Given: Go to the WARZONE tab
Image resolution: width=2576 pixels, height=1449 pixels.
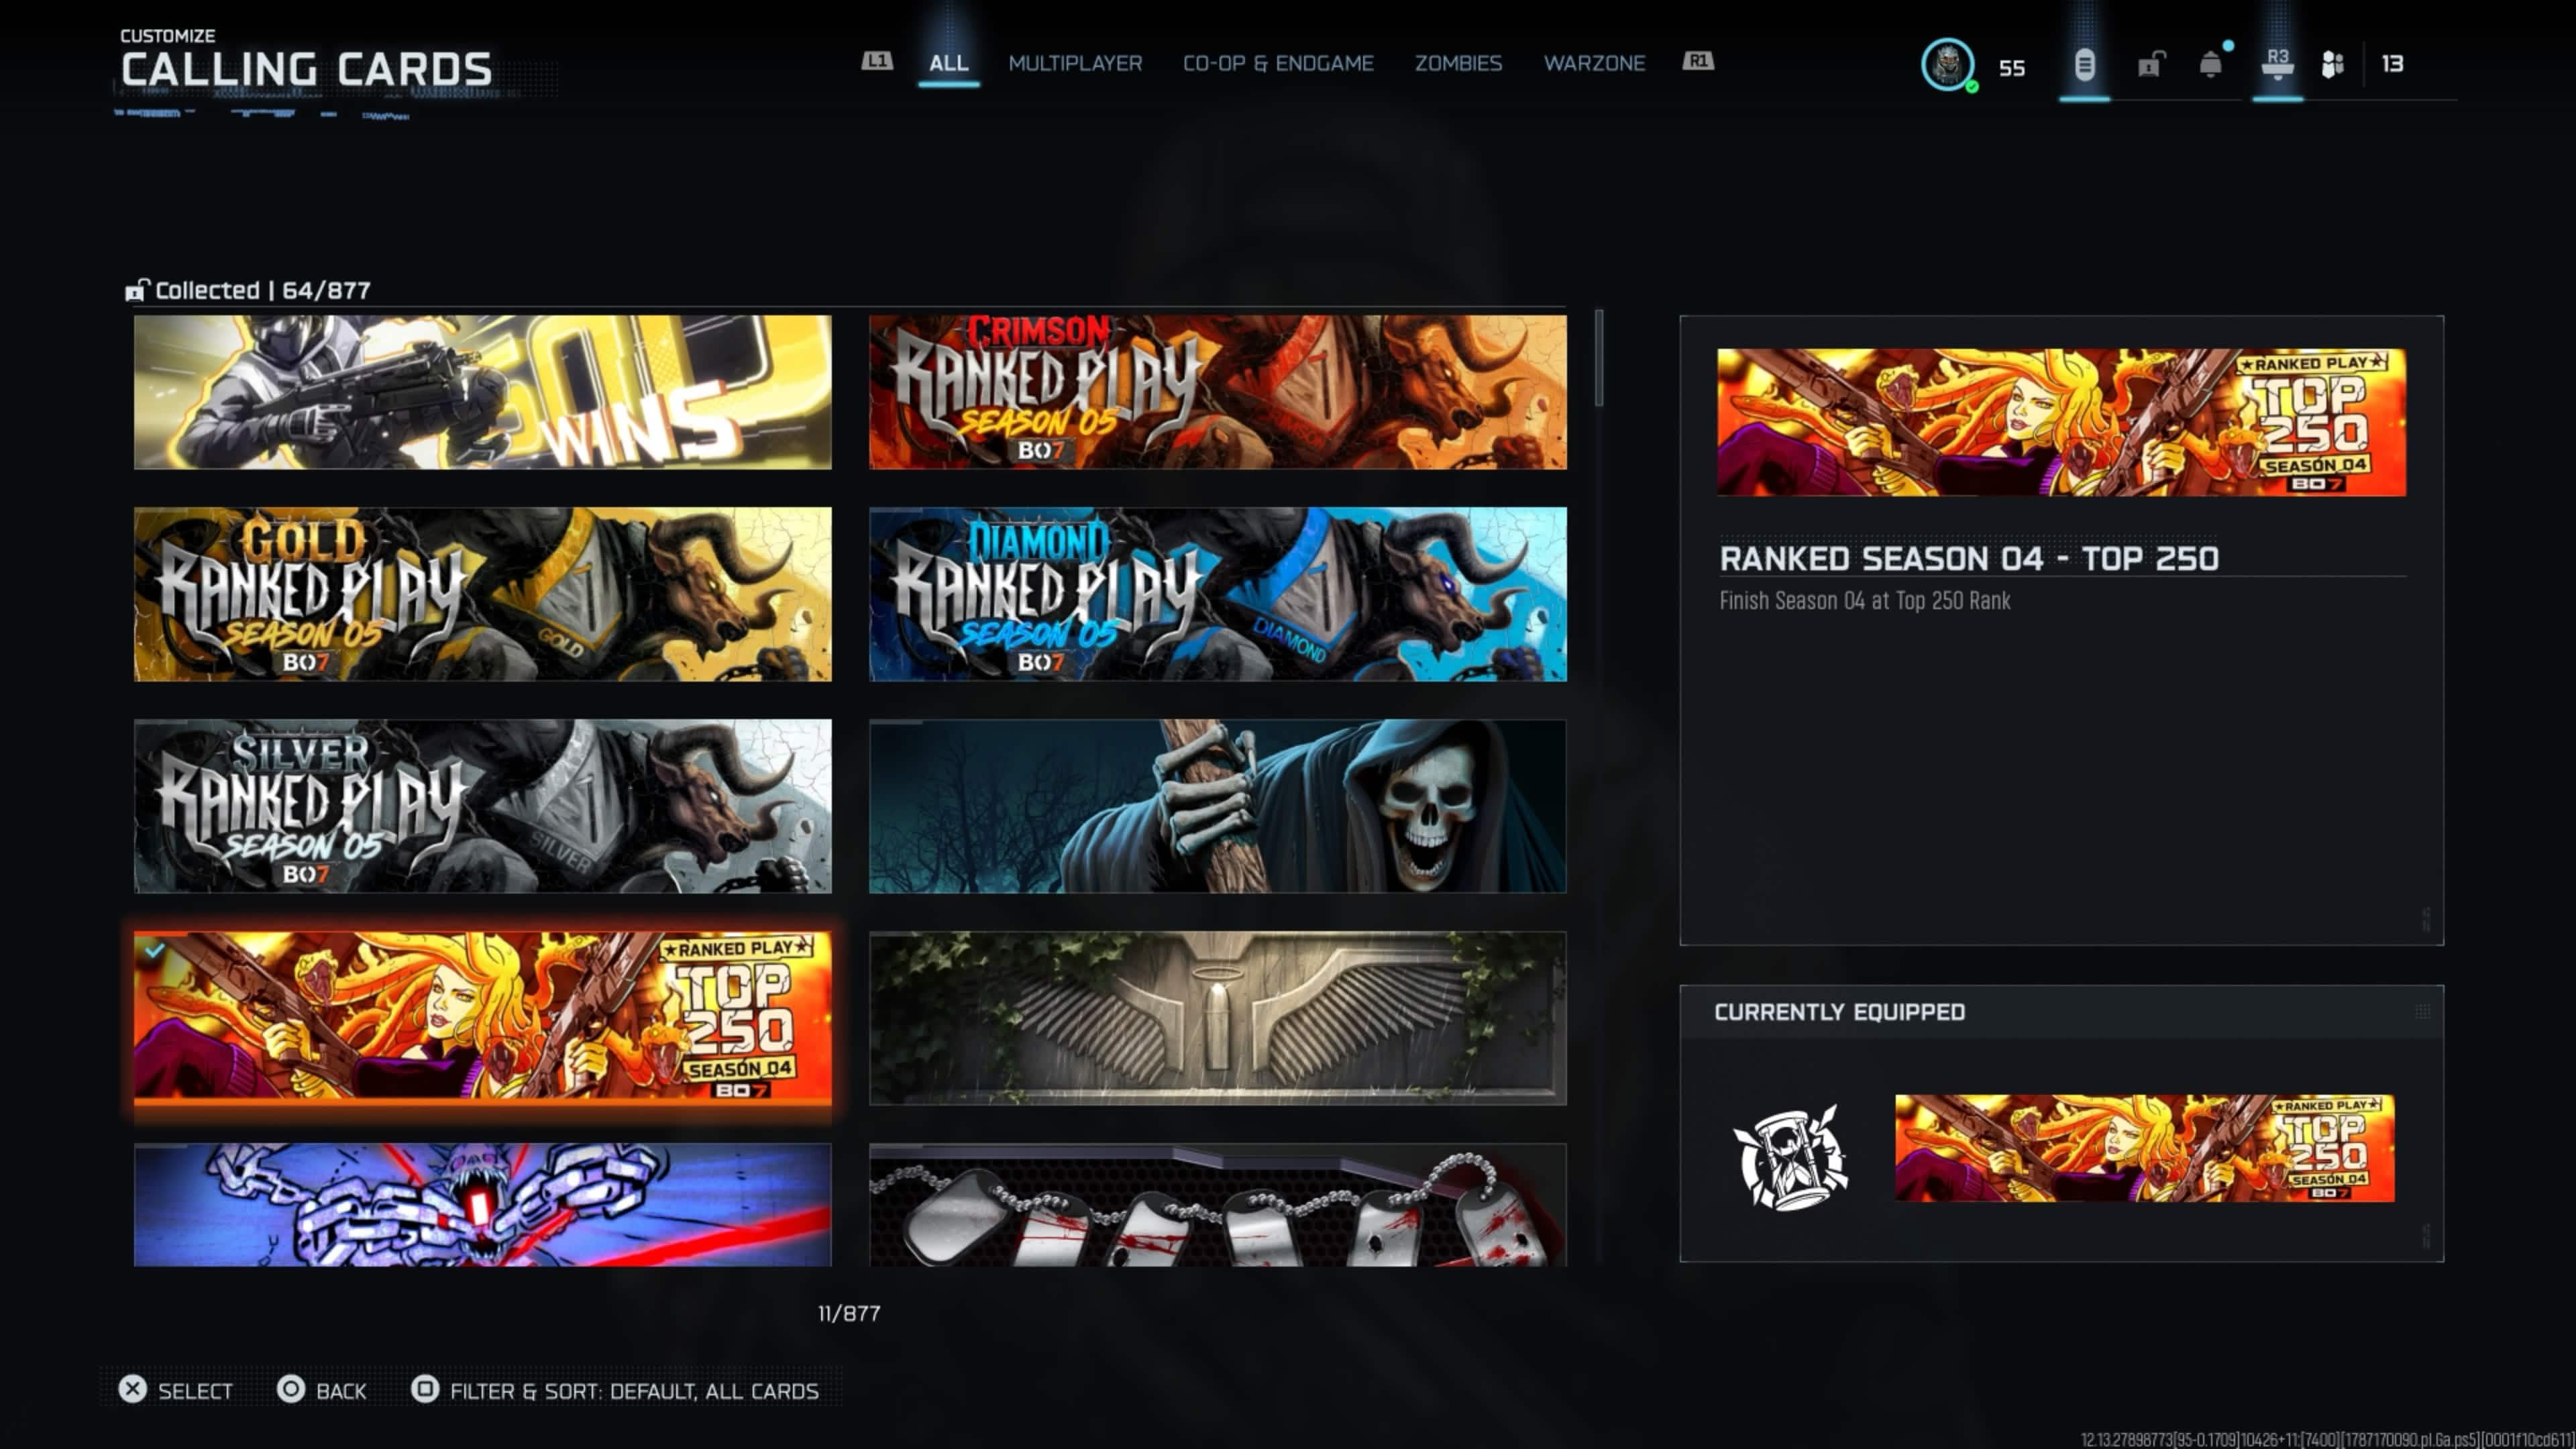Looking at the screenshot, I should coord(1594,63).
